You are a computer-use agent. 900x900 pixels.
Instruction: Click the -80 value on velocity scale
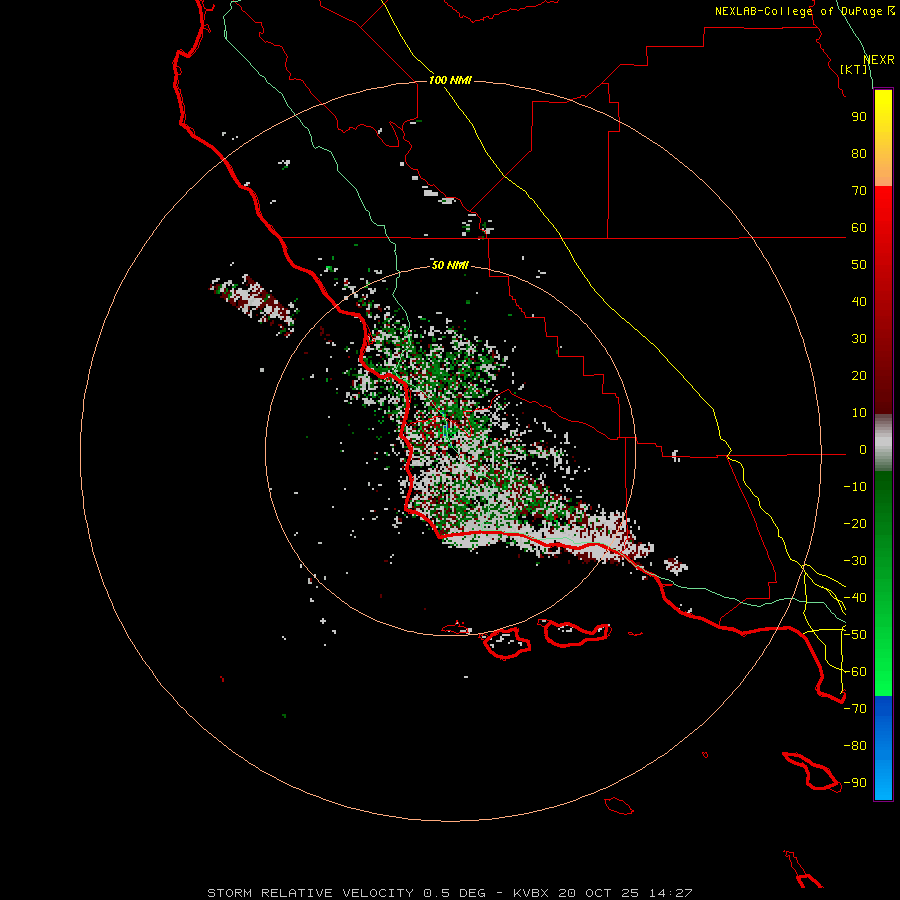[x=855, y=746]
